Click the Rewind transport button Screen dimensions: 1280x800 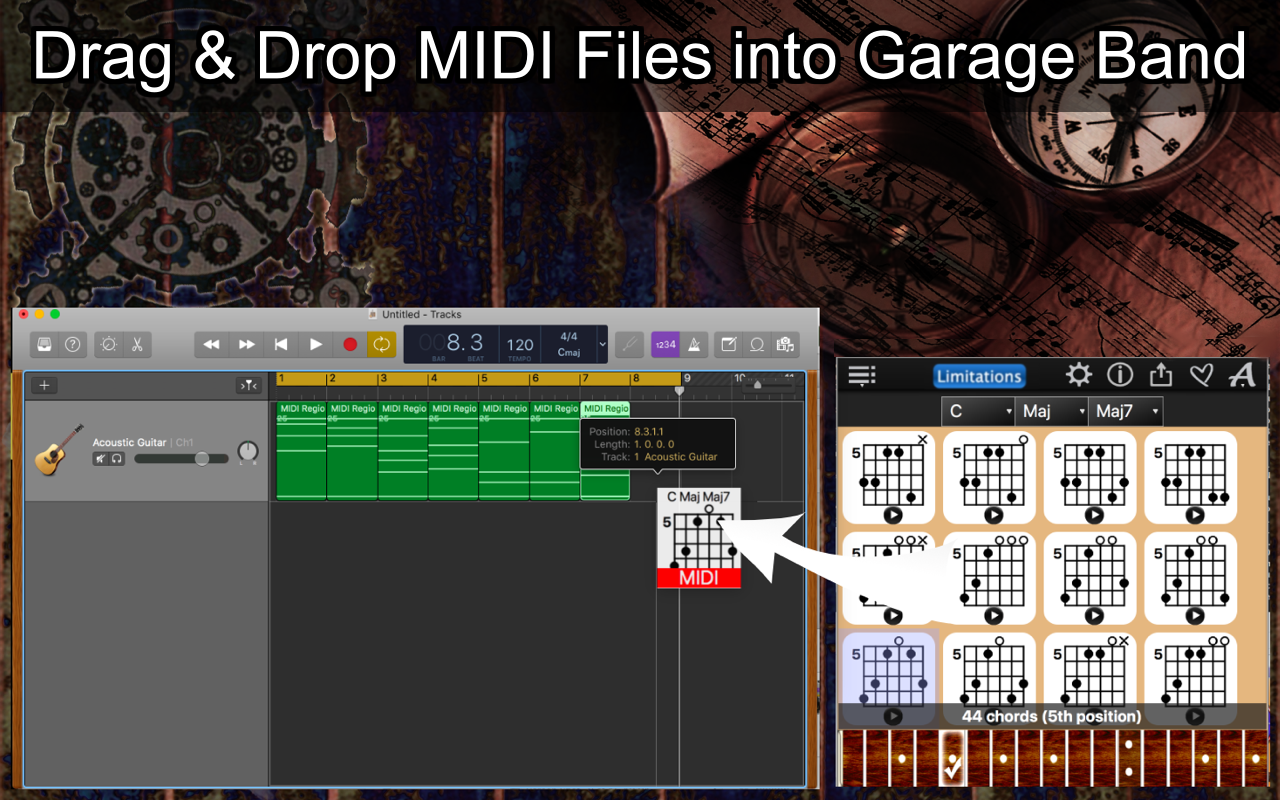211,344
